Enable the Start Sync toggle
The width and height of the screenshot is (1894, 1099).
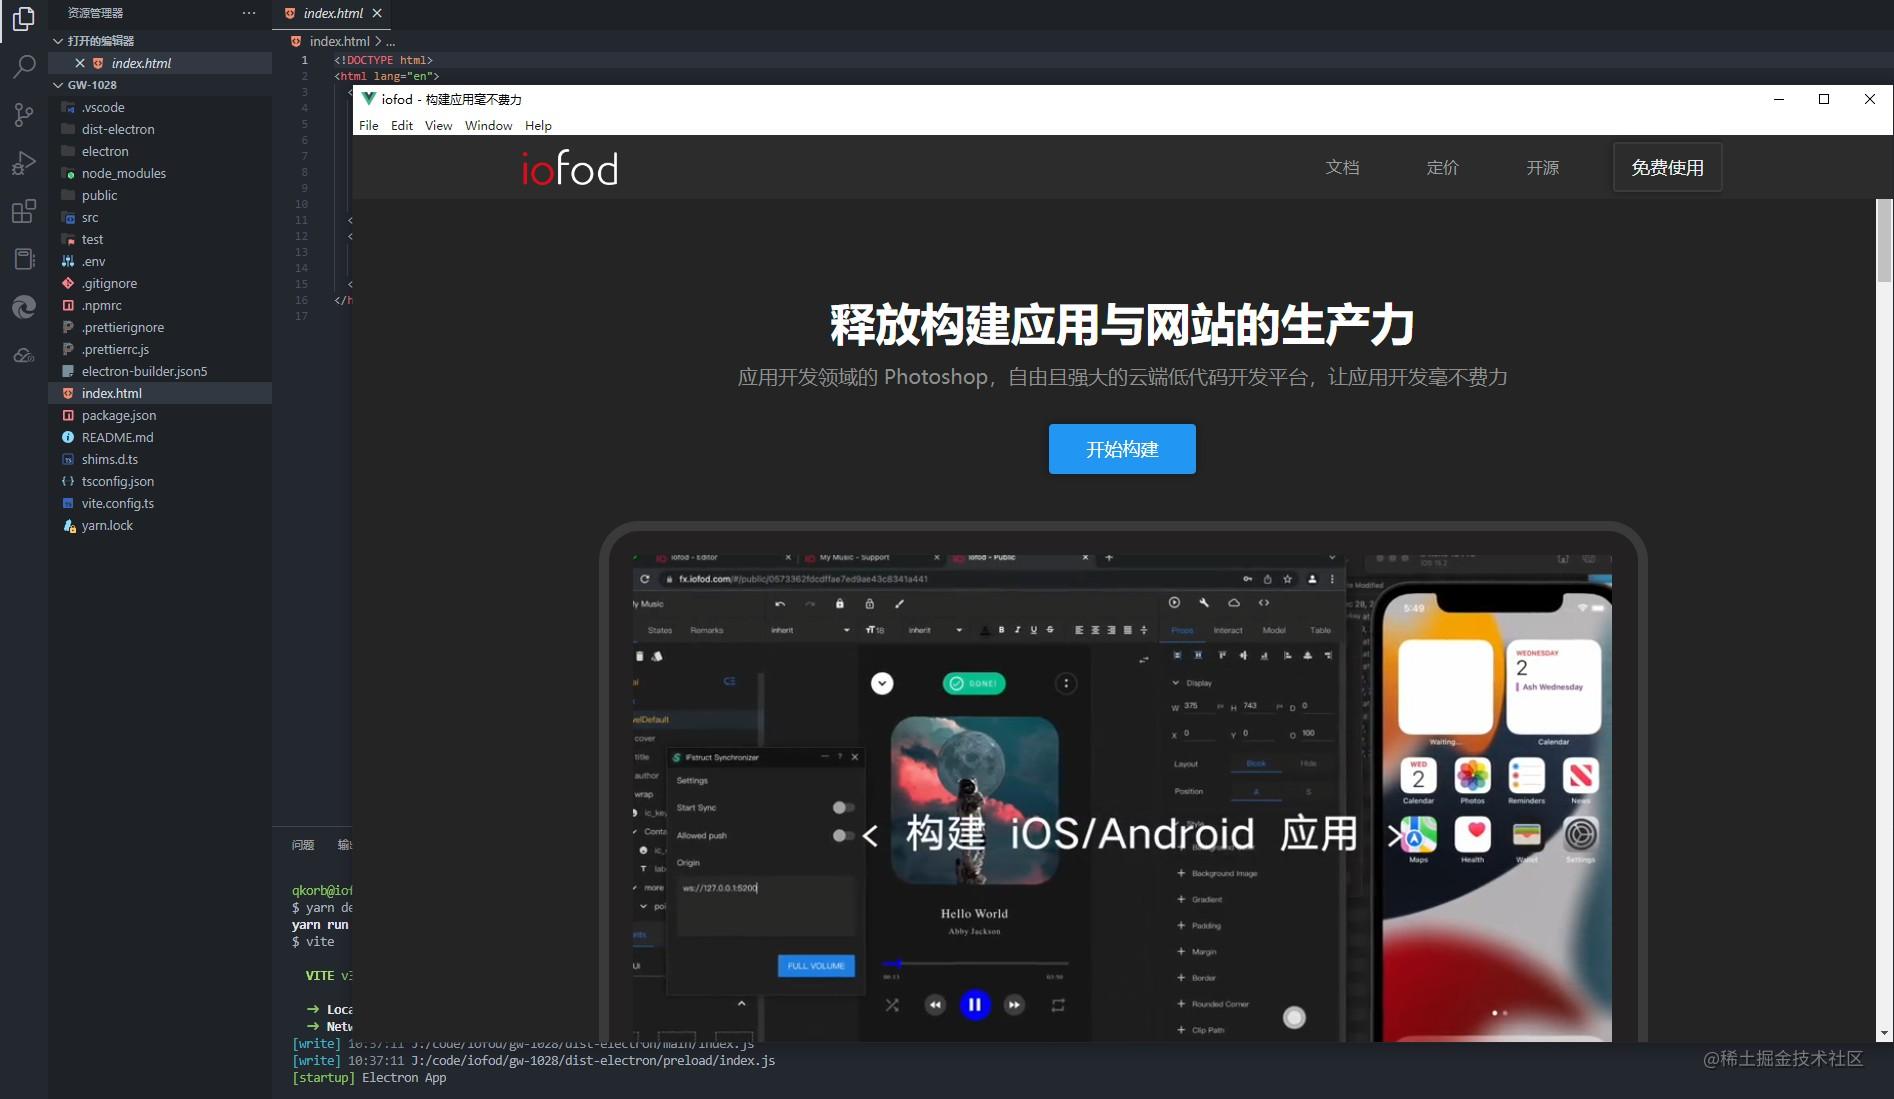tap(843, 807)
